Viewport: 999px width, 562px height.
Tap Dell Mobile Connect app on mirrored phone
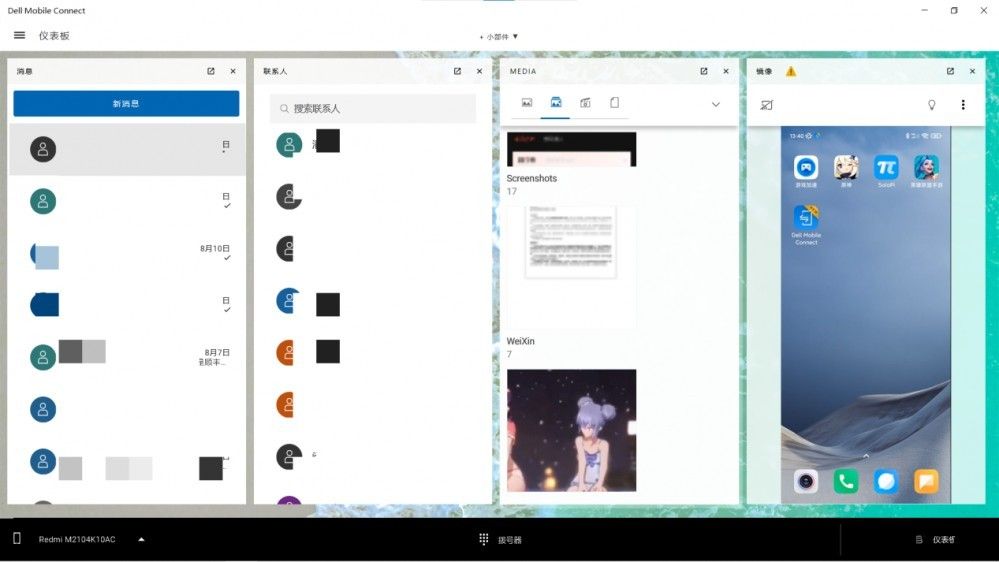point(806,219)
